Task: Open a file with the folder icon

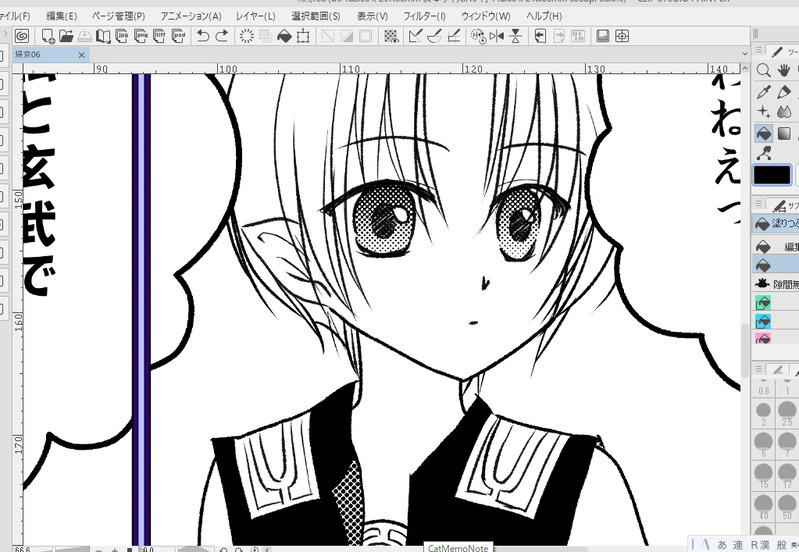Action: pos(66,36)
